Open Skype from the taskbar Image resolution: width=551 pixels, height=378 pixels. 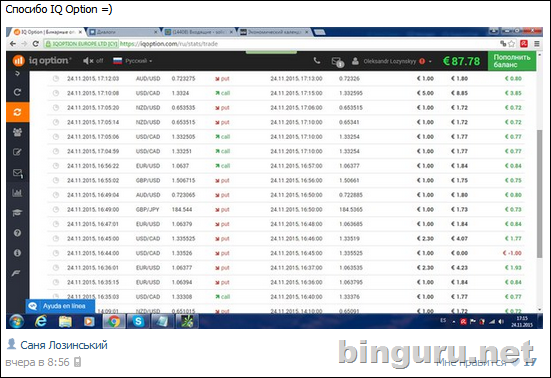pyautogui.click(x=138, y=321)
